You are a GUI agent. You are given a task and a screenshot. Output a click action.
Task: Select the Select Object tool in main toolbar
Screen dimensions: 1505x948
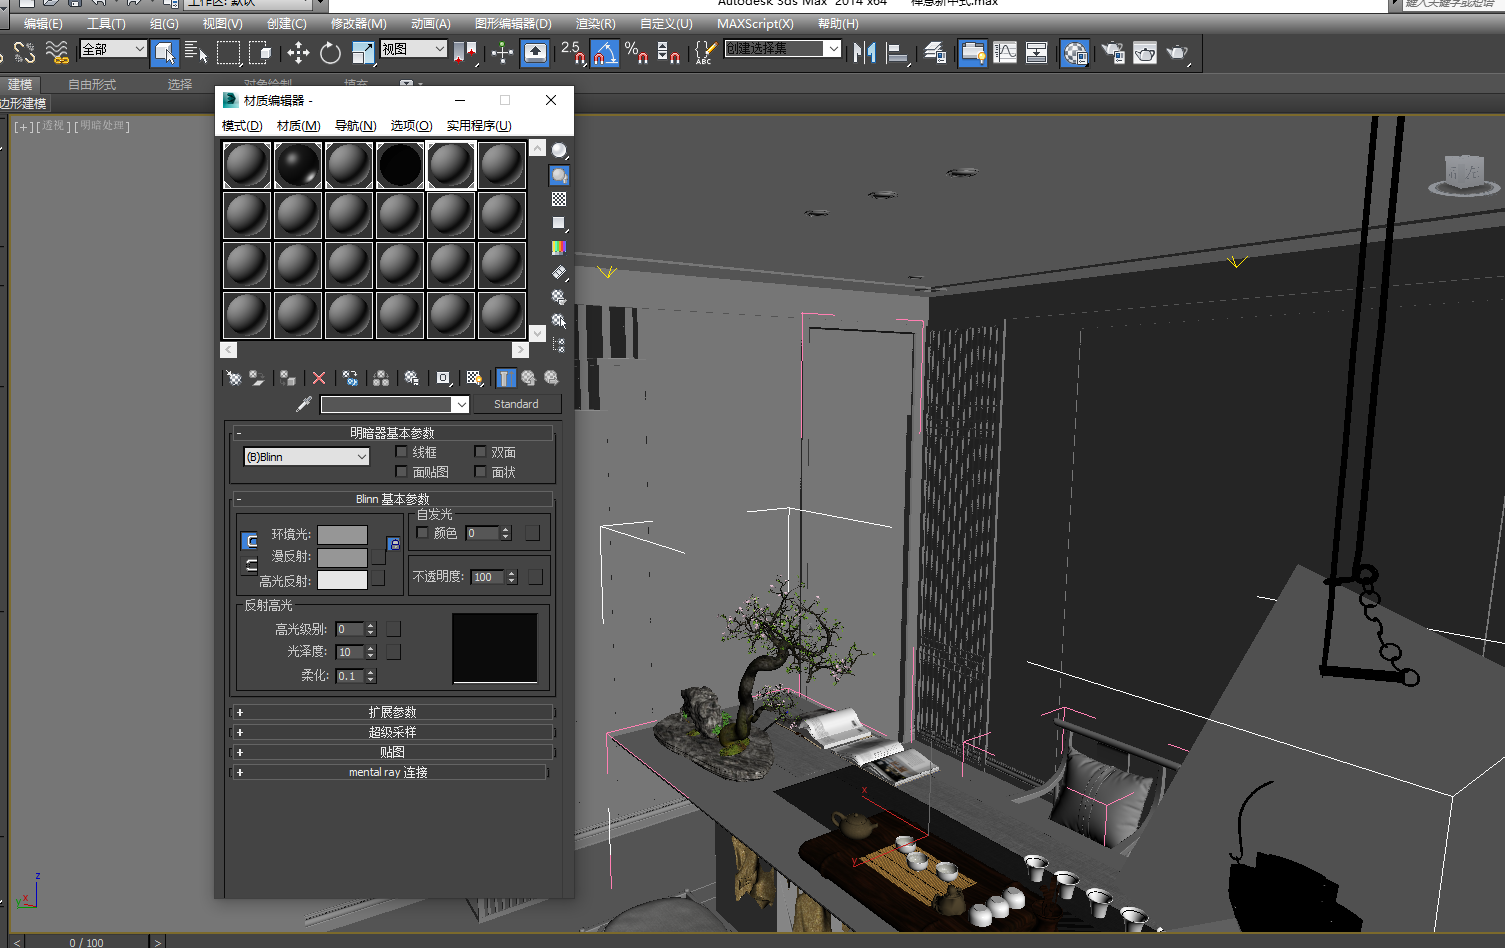(165, 53)
